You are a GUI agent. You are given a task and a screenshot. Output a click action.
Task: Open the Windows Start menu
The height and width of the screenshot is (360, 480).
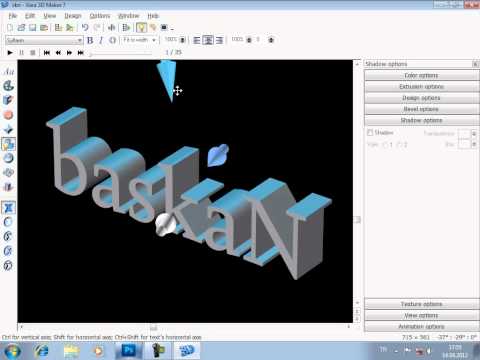click(12, 351)
